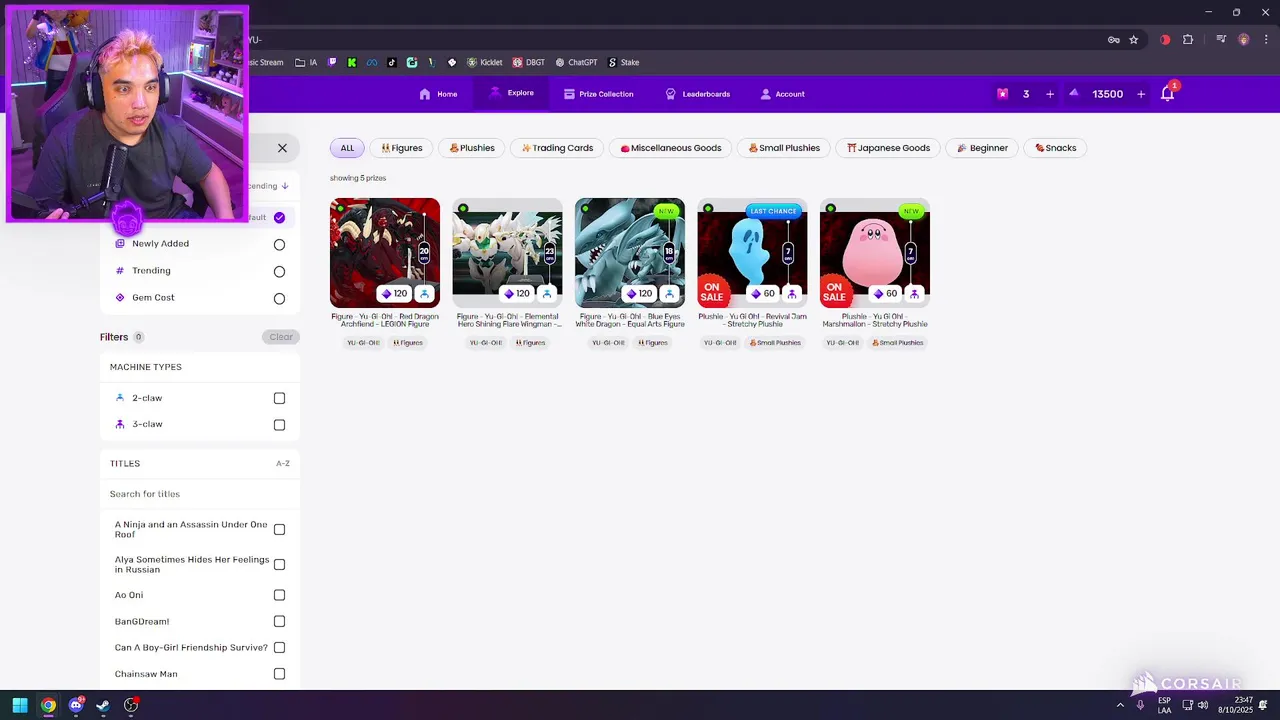This screenshot has height=720, width=1280.
Task: Select Gem Cost sort radio button
Action: (279, 298)
